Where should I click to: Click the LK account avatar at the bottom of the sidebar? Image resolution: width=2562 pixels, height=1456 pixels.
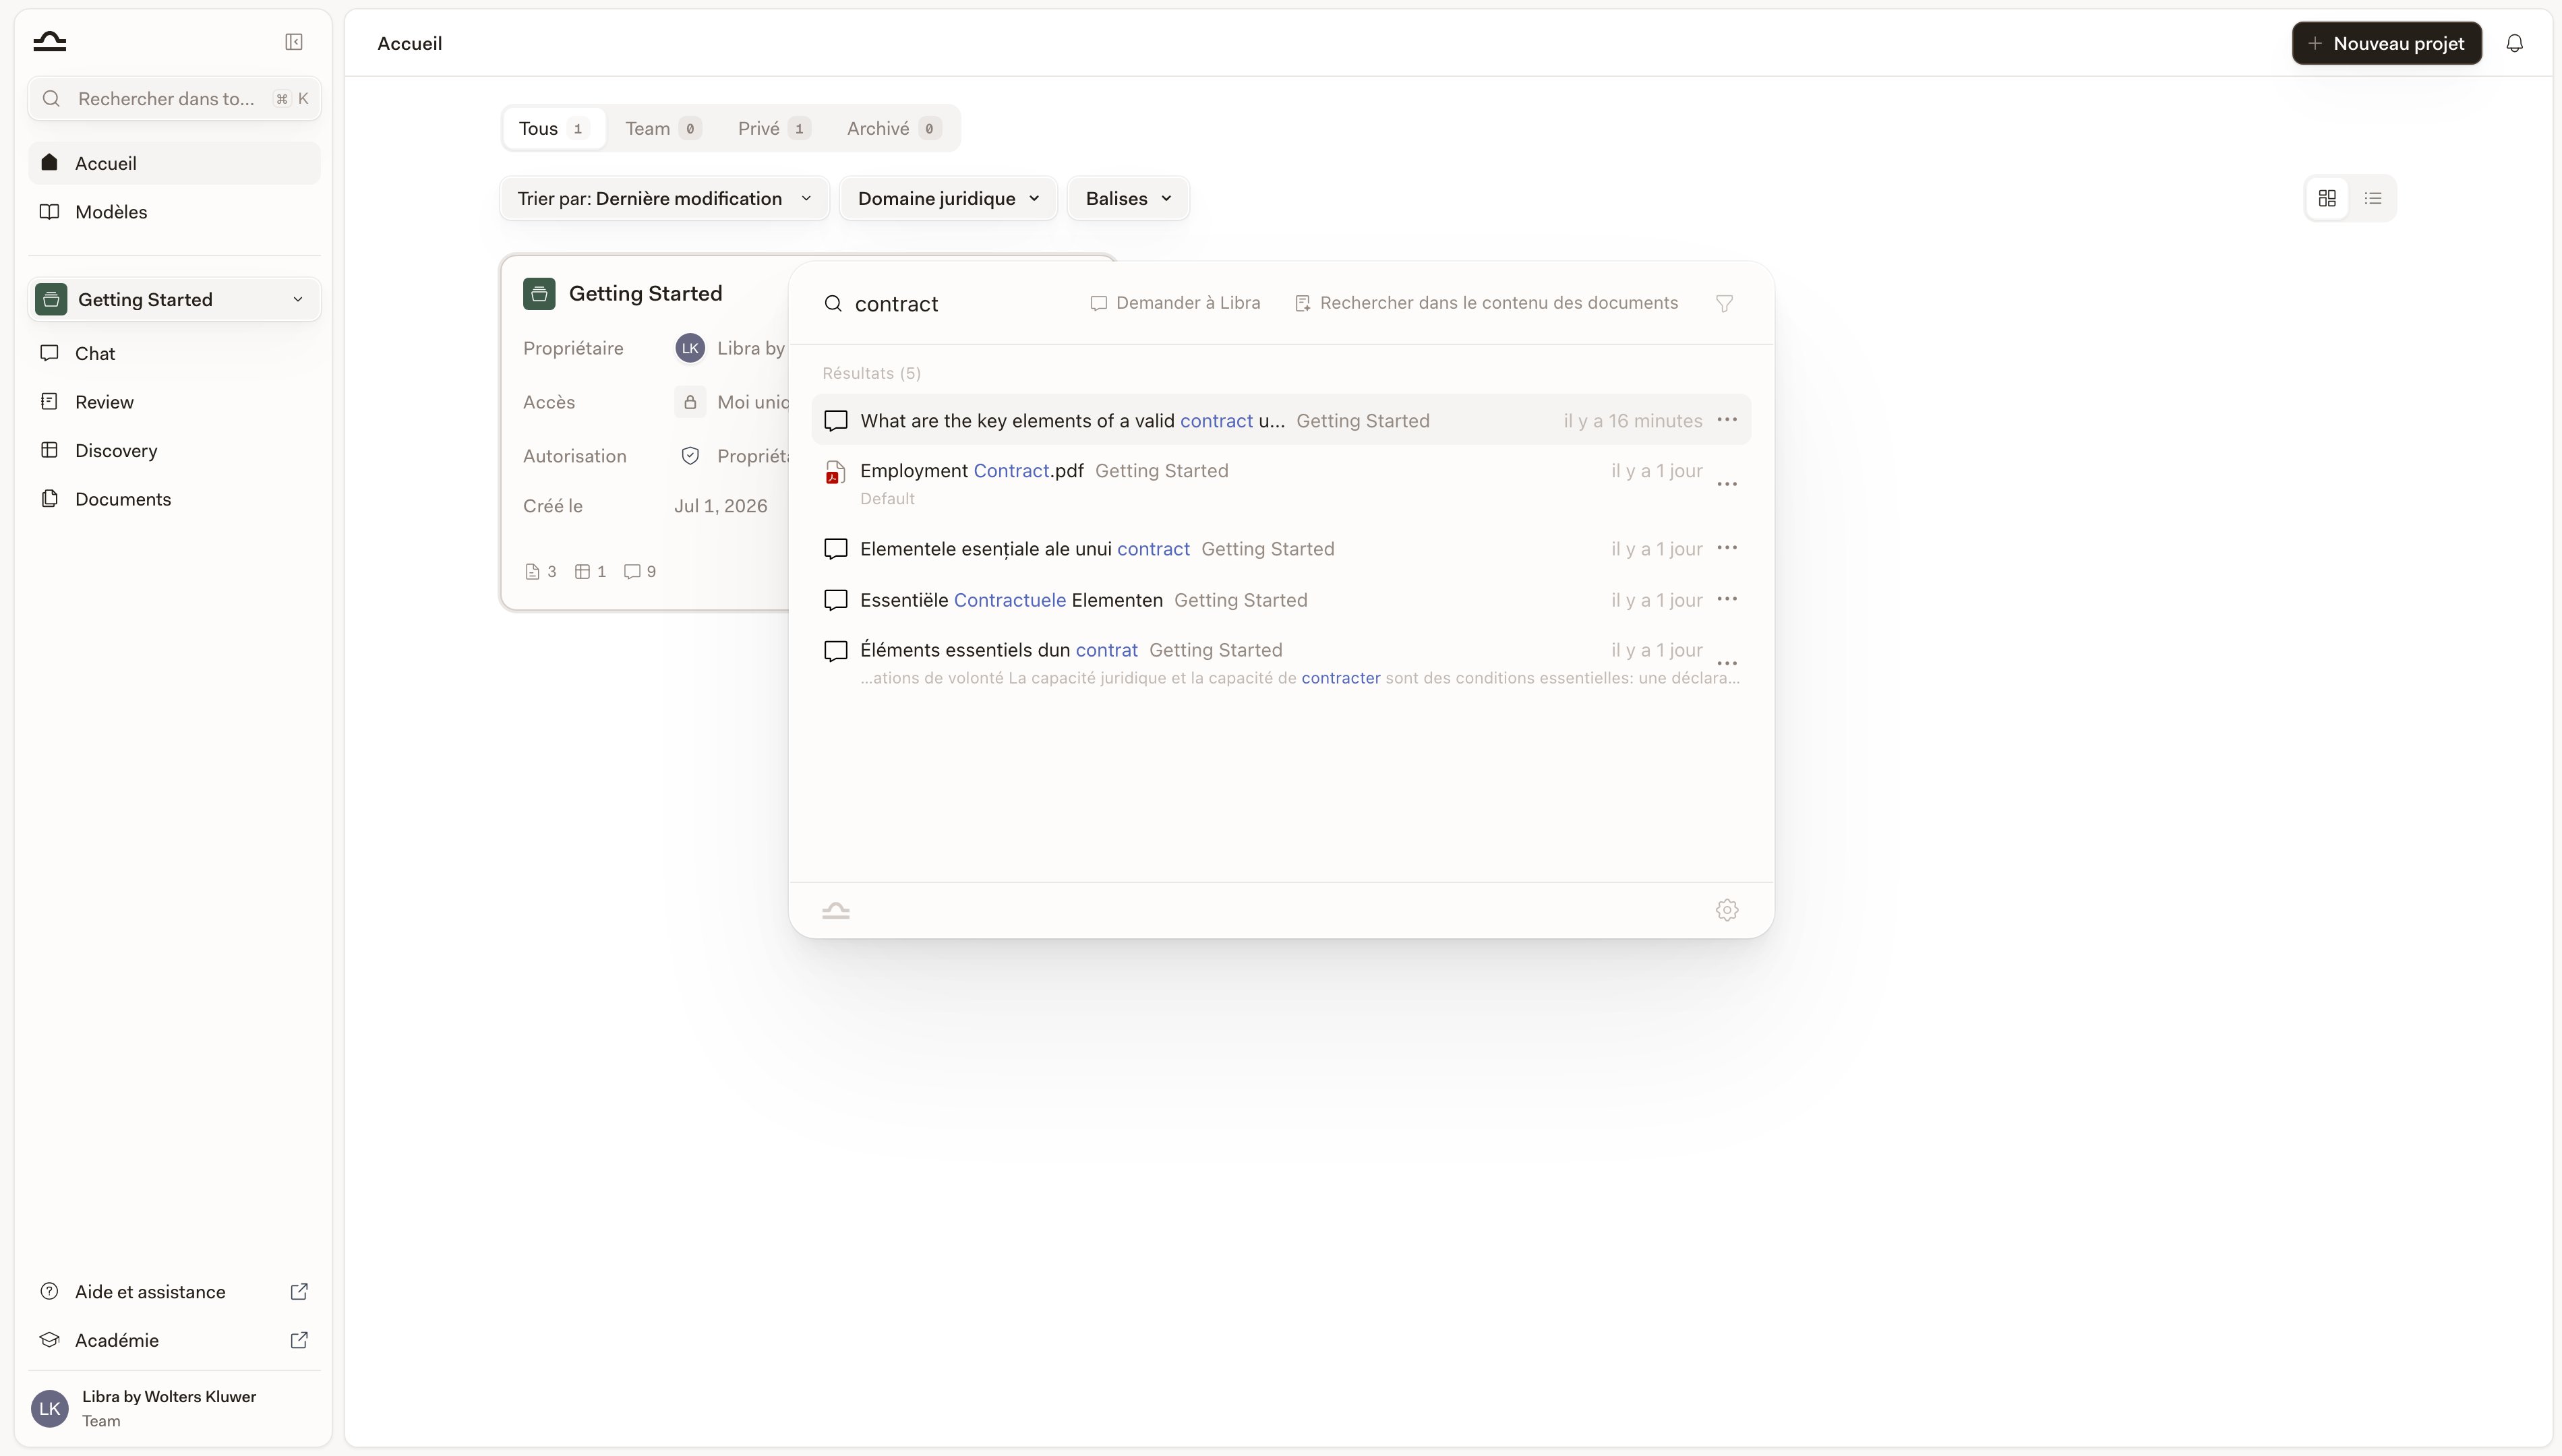[50, 1408]
